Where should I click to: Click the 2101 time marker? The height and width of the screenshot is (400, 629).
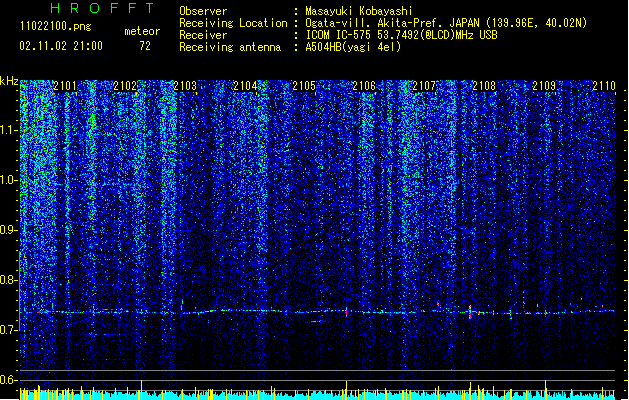click(65, 86)
